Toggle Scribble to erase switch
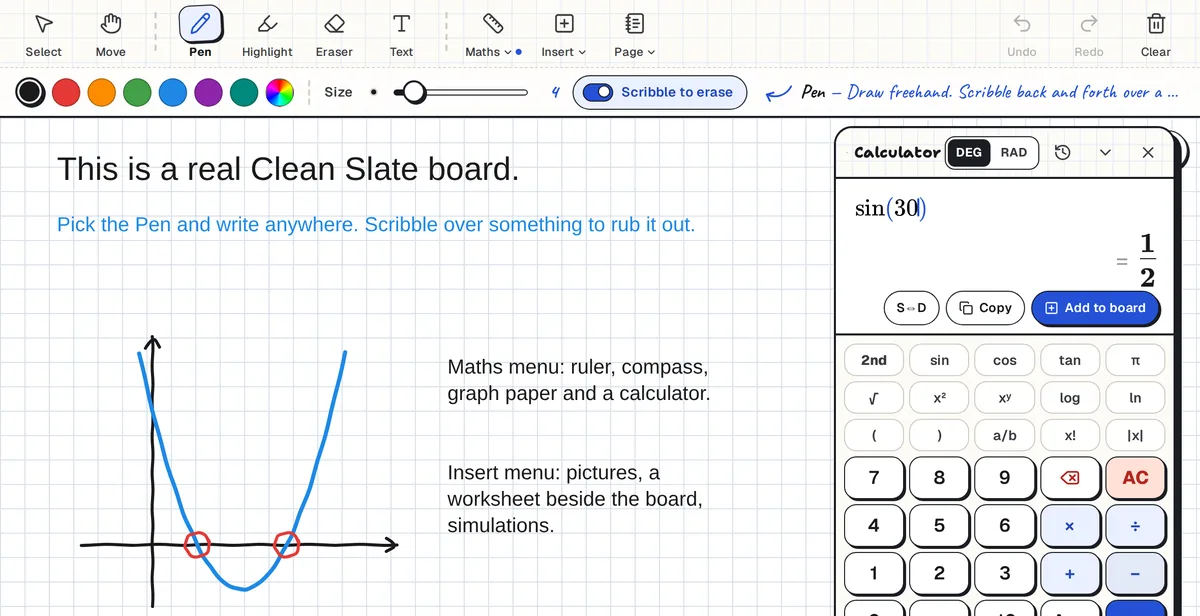Screen dimensions: 1200x616 coord(659,92)
